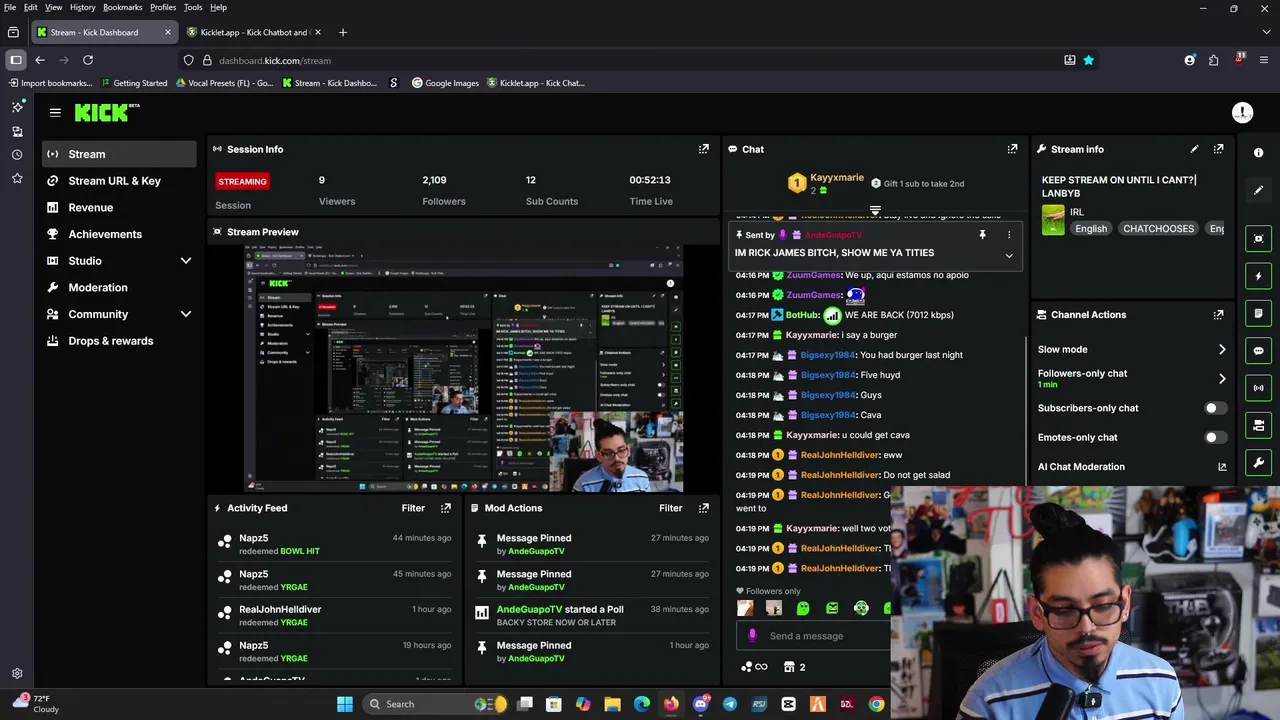Open Slow mode settings chevron
Image resolution: width=1280 pixels, height=720 pixels.
[x=1222, y=350]
